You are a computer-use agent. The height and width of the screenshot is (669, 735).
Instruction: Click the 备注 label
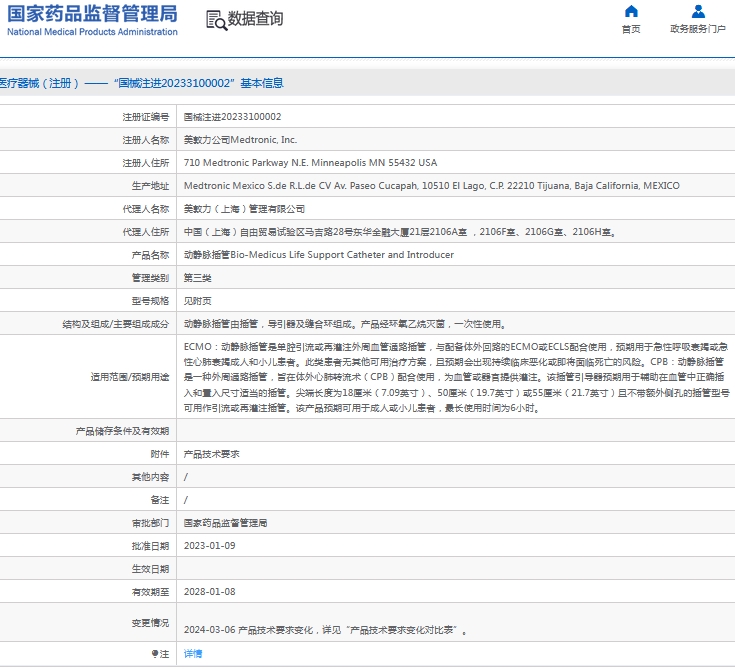coord(160,500)
